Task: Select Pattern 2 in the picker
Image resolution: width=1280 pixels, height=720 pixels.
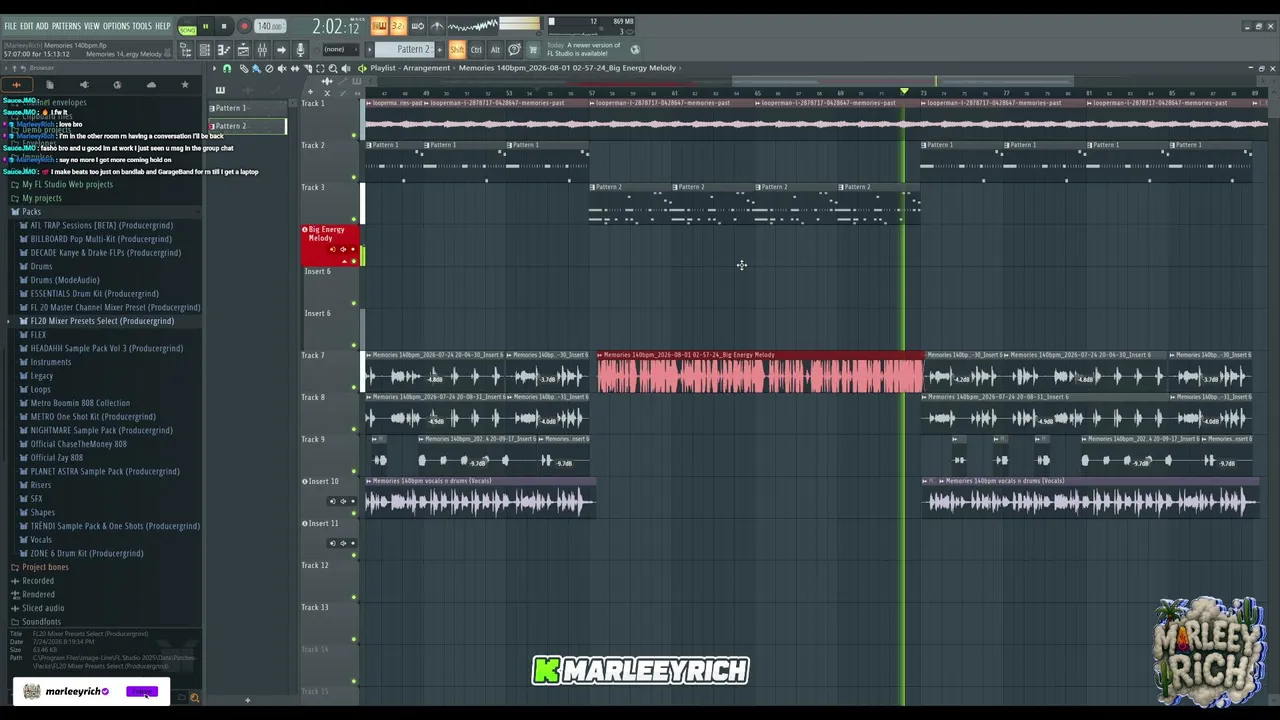Action: [x=247, y=126]
